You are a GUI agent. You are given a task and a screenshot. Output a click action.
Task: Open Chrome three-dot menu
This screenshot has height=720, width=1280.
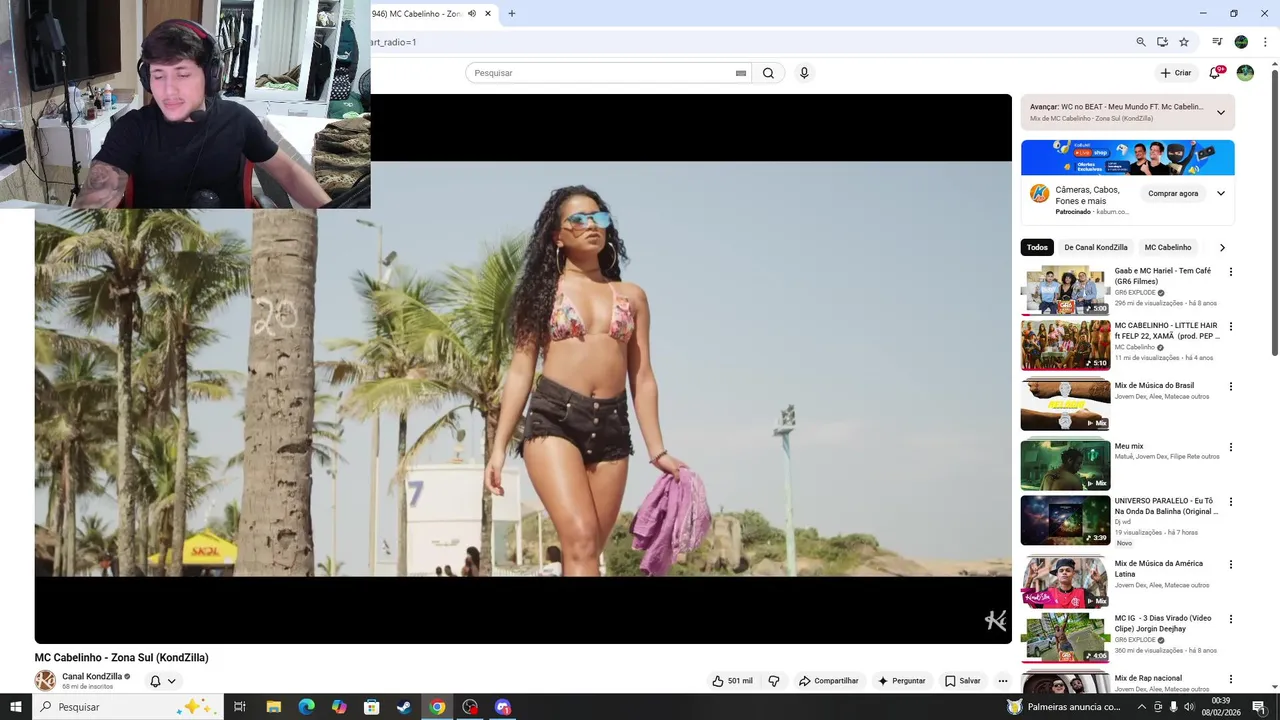(1265, 42)
